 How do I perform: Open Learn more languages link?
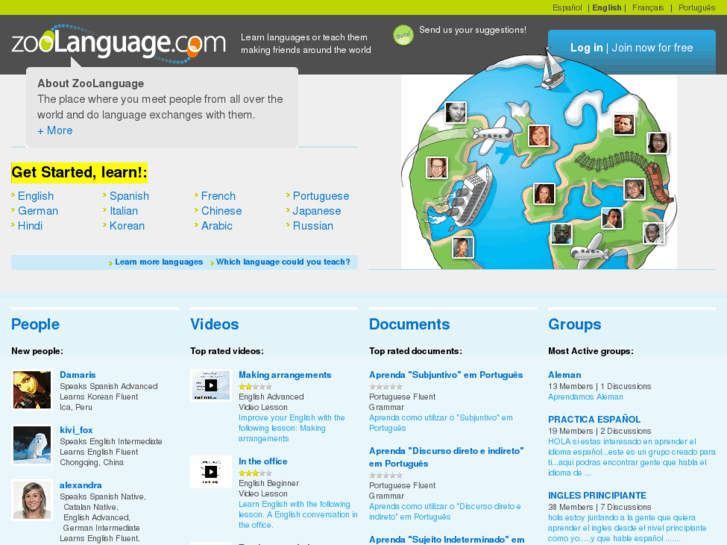point(159,262)
